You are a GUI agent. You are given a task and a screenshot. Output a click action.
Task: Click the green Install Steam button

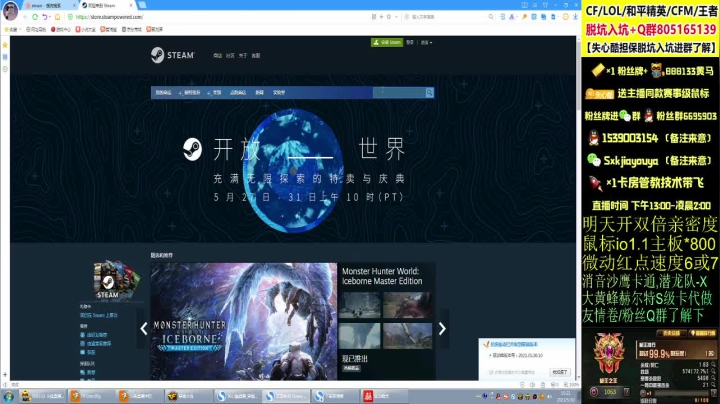(387, 42)
